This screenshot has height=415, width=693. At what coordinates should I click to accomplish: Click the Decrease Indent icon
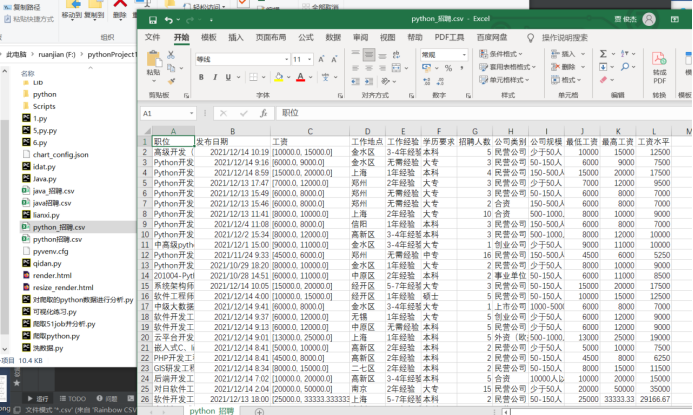(355, 81)
